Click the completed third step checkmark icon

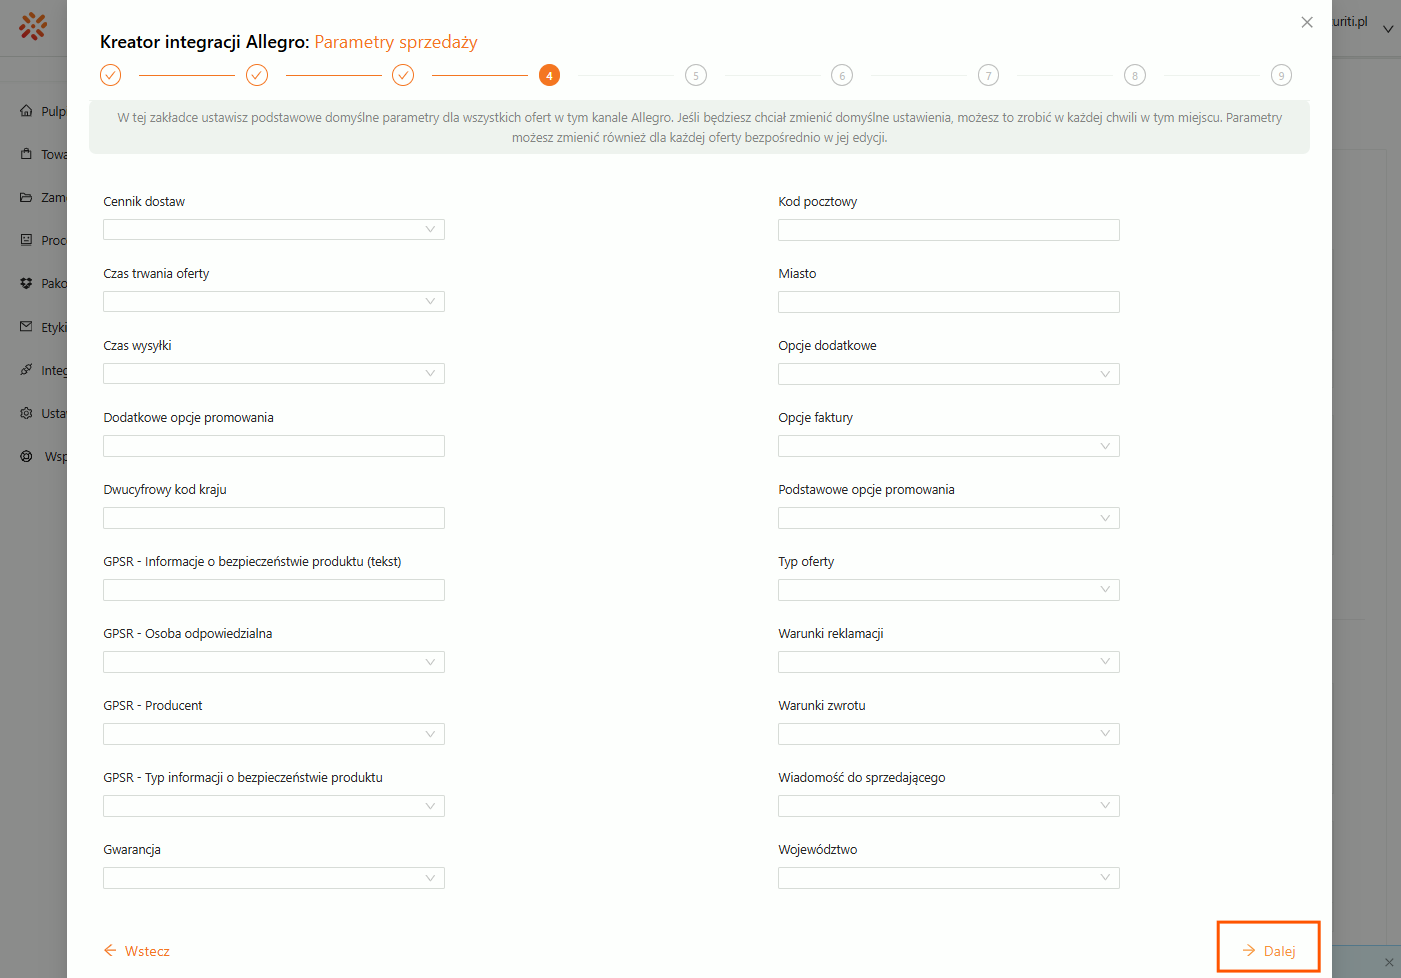tap(403, 75)
